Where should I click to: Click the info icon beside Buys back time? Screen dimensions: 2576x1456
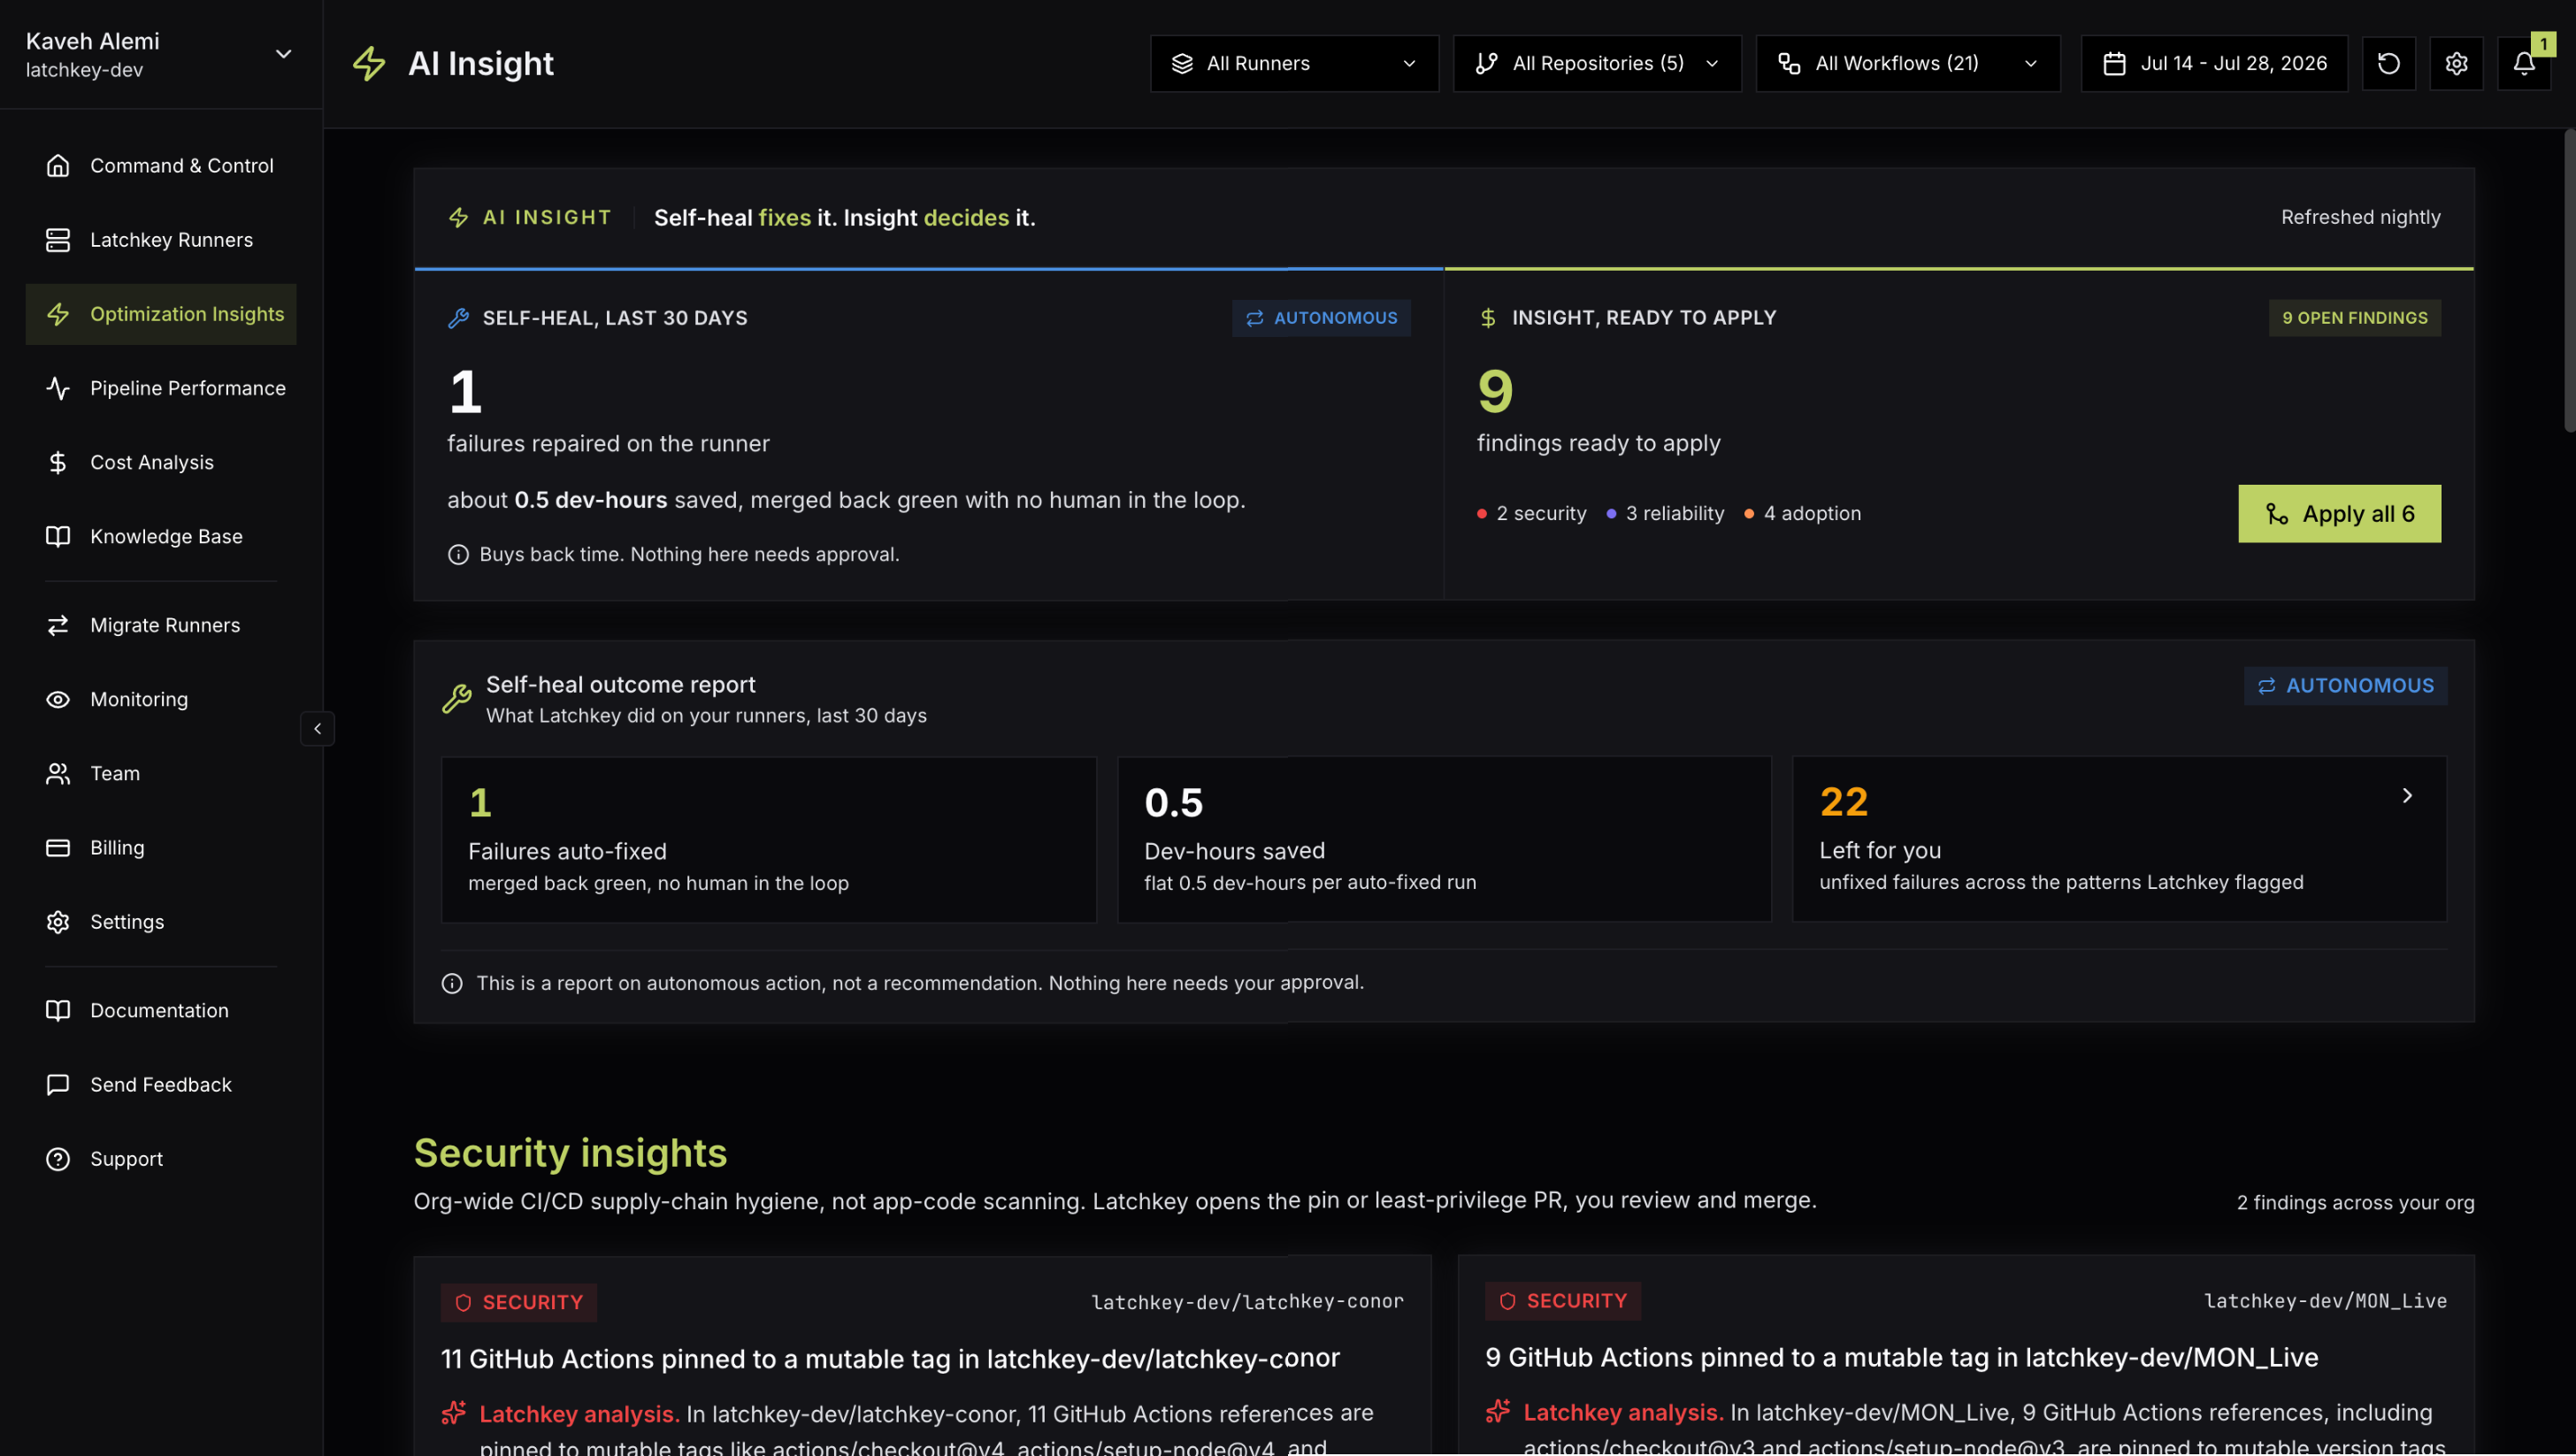click(458, 554)
